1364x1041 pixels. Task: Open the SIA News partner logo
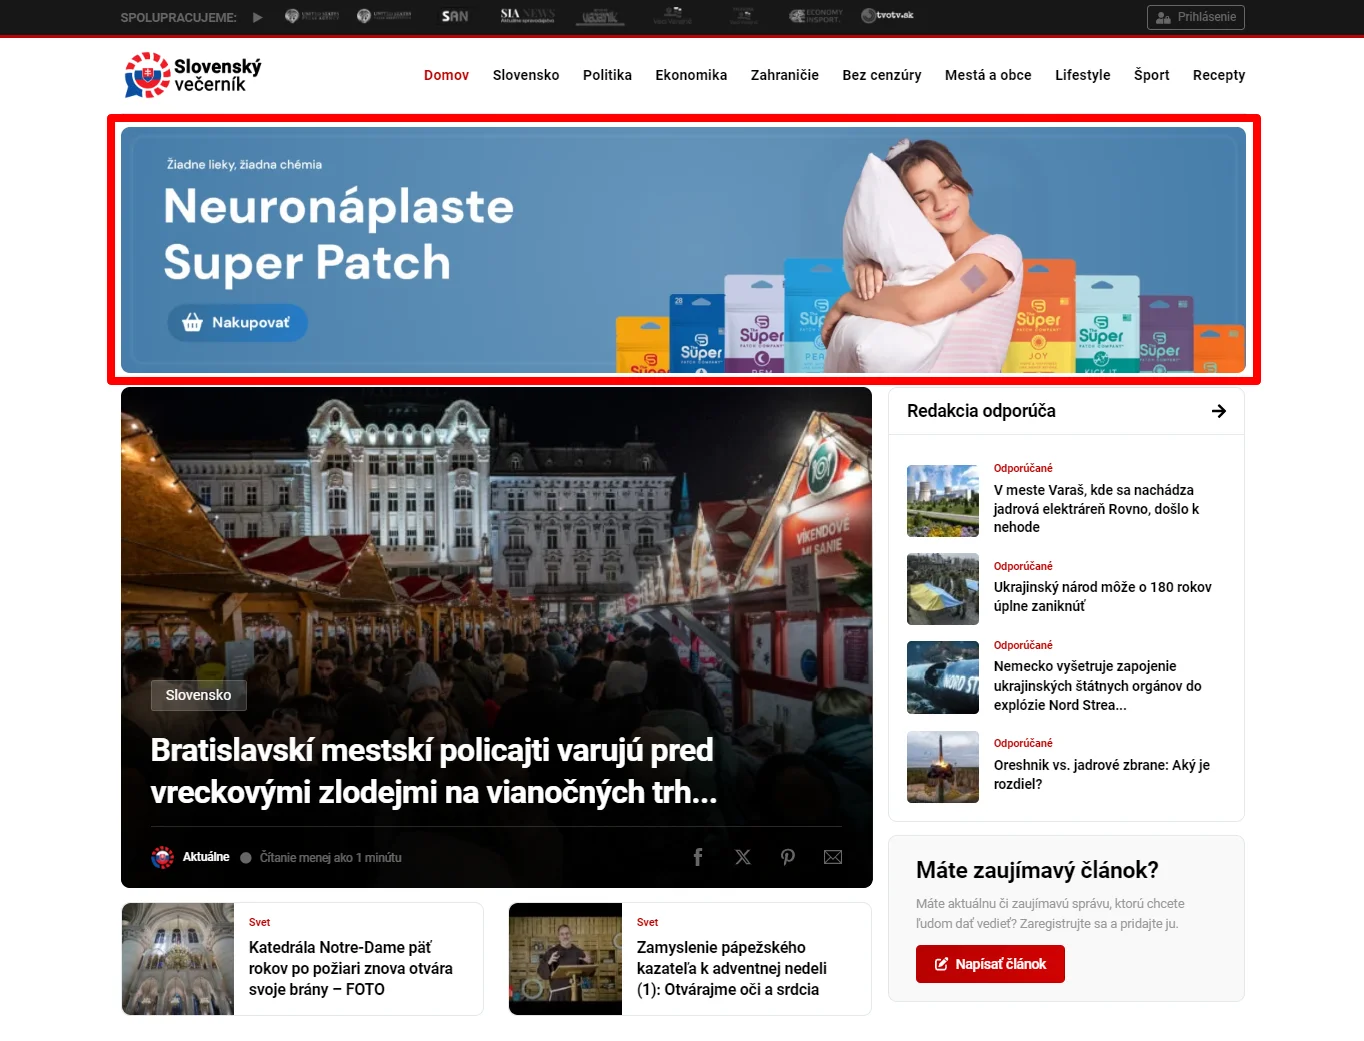[x=527, y=16]
